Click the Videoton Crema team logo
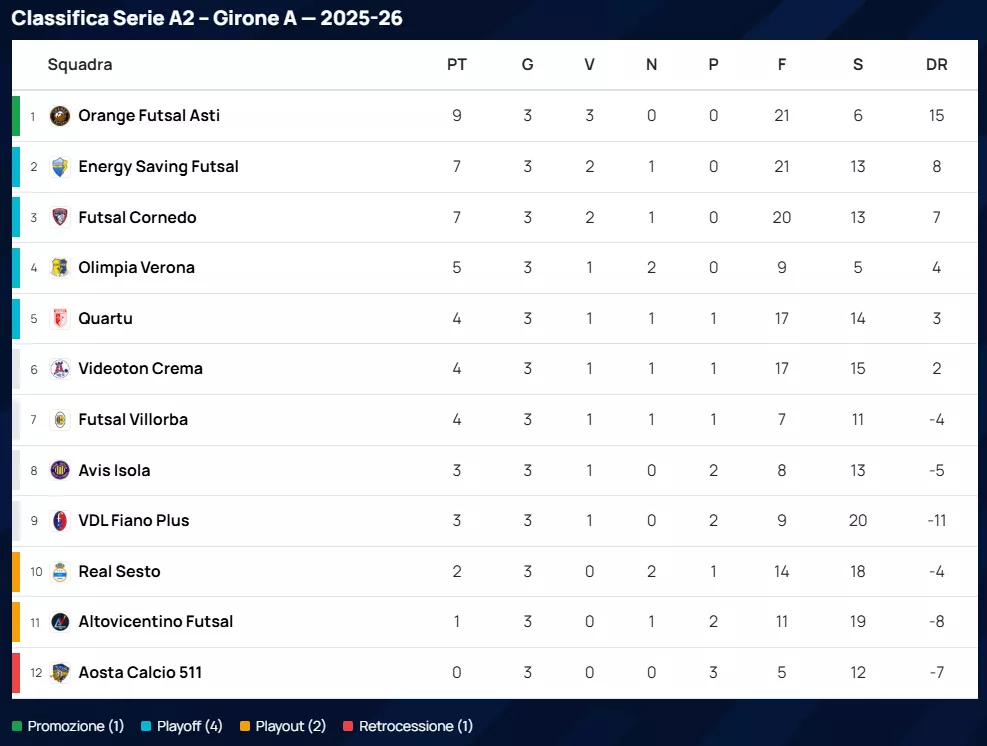This screenshot has width=987, height=746. point(60,369)
